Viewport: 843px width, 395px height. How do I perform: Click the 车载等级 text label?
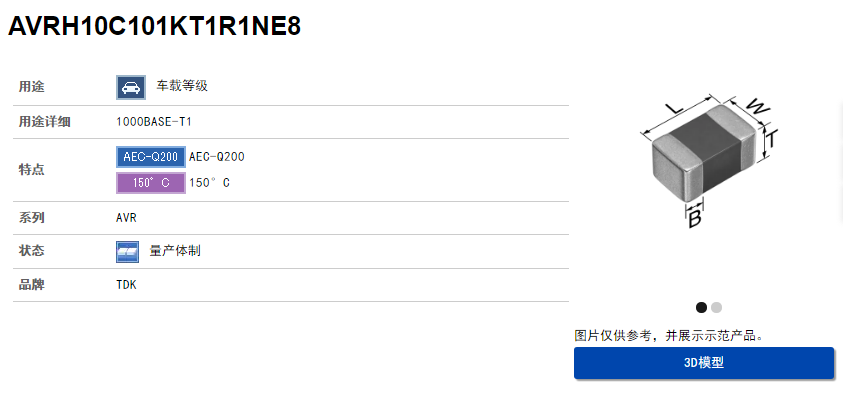(x=182, y=86)
